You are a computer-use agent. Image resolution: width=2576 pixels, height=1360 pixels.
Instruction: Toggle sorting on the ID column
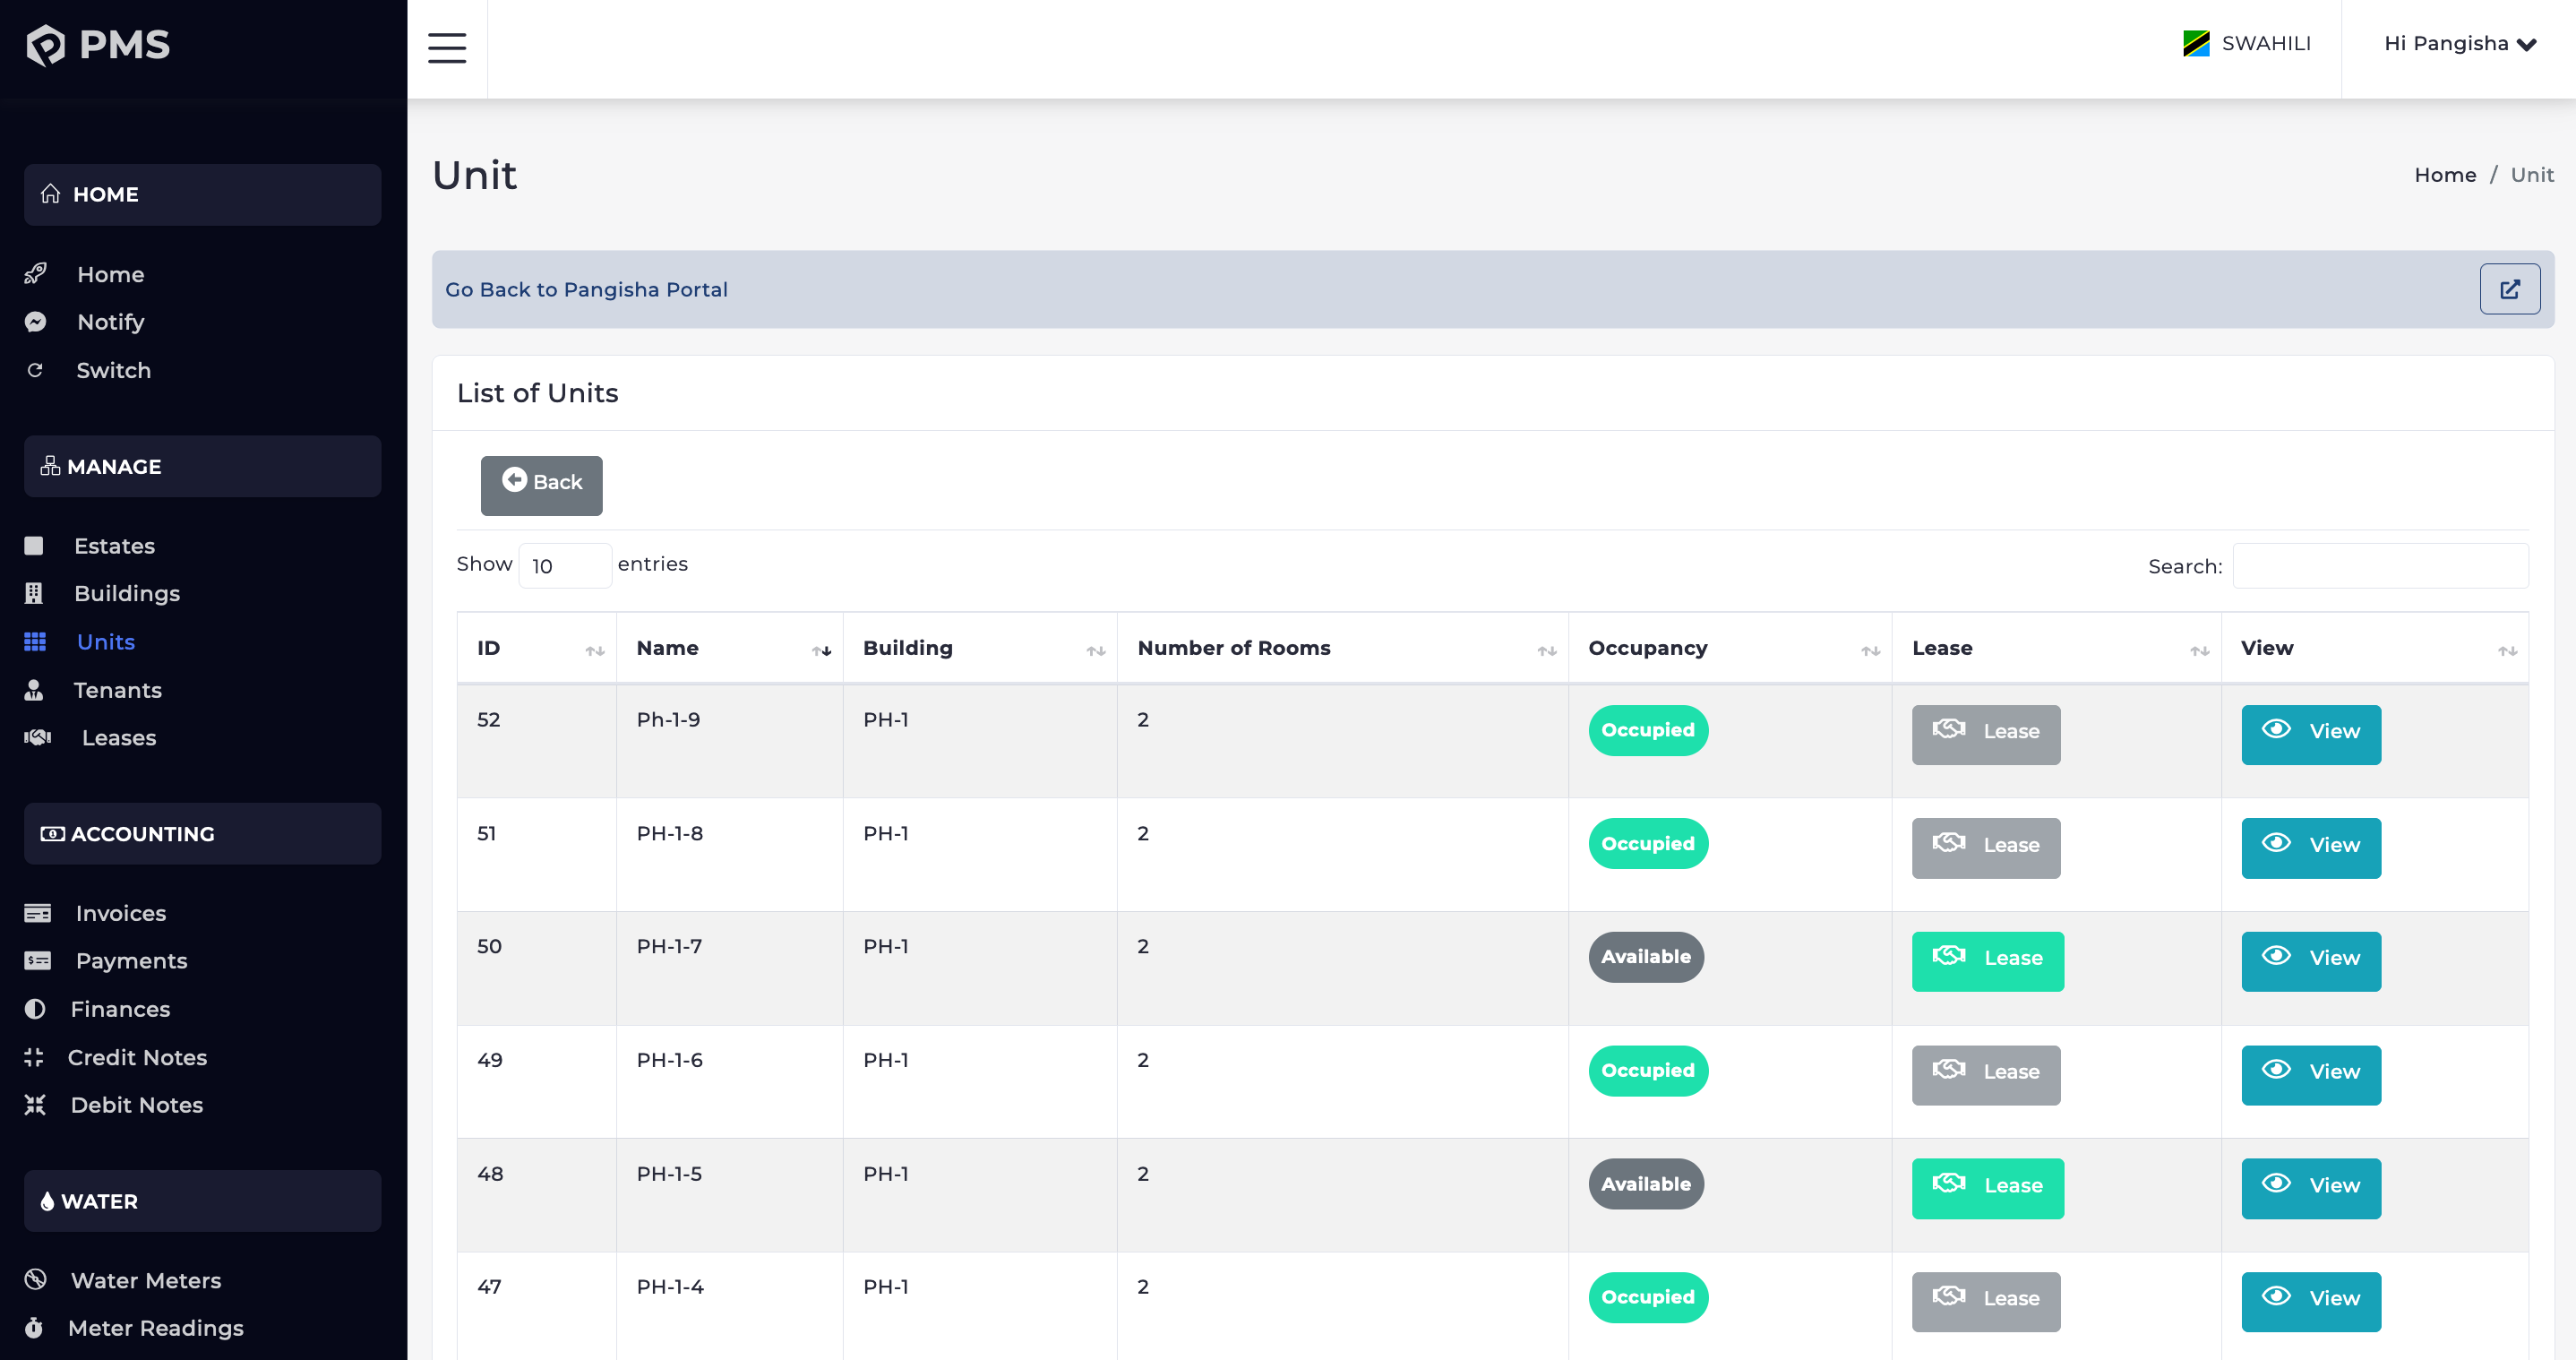coord(595,650)
